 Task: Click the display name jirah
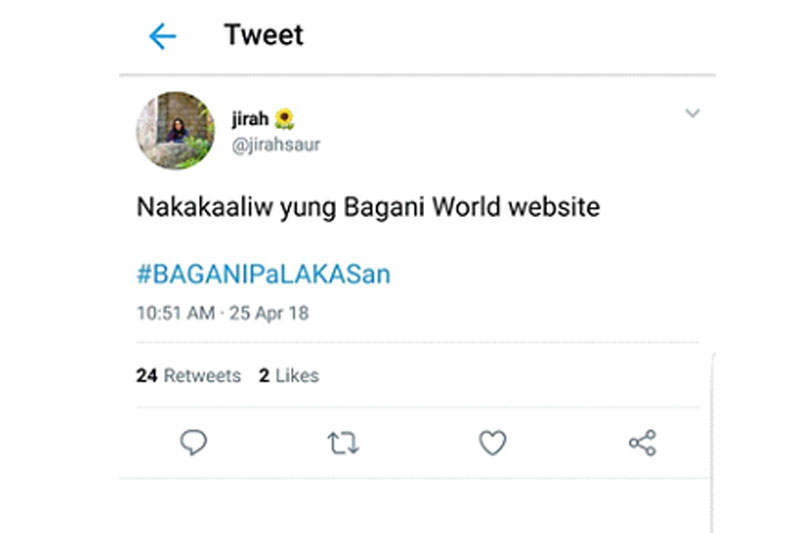(250, 119)
